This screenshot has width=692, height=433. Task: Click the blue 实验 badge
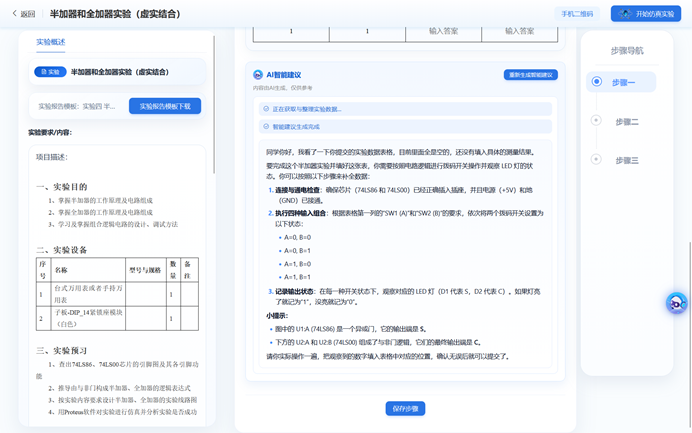pyautogui.click(x=50, y=72)
